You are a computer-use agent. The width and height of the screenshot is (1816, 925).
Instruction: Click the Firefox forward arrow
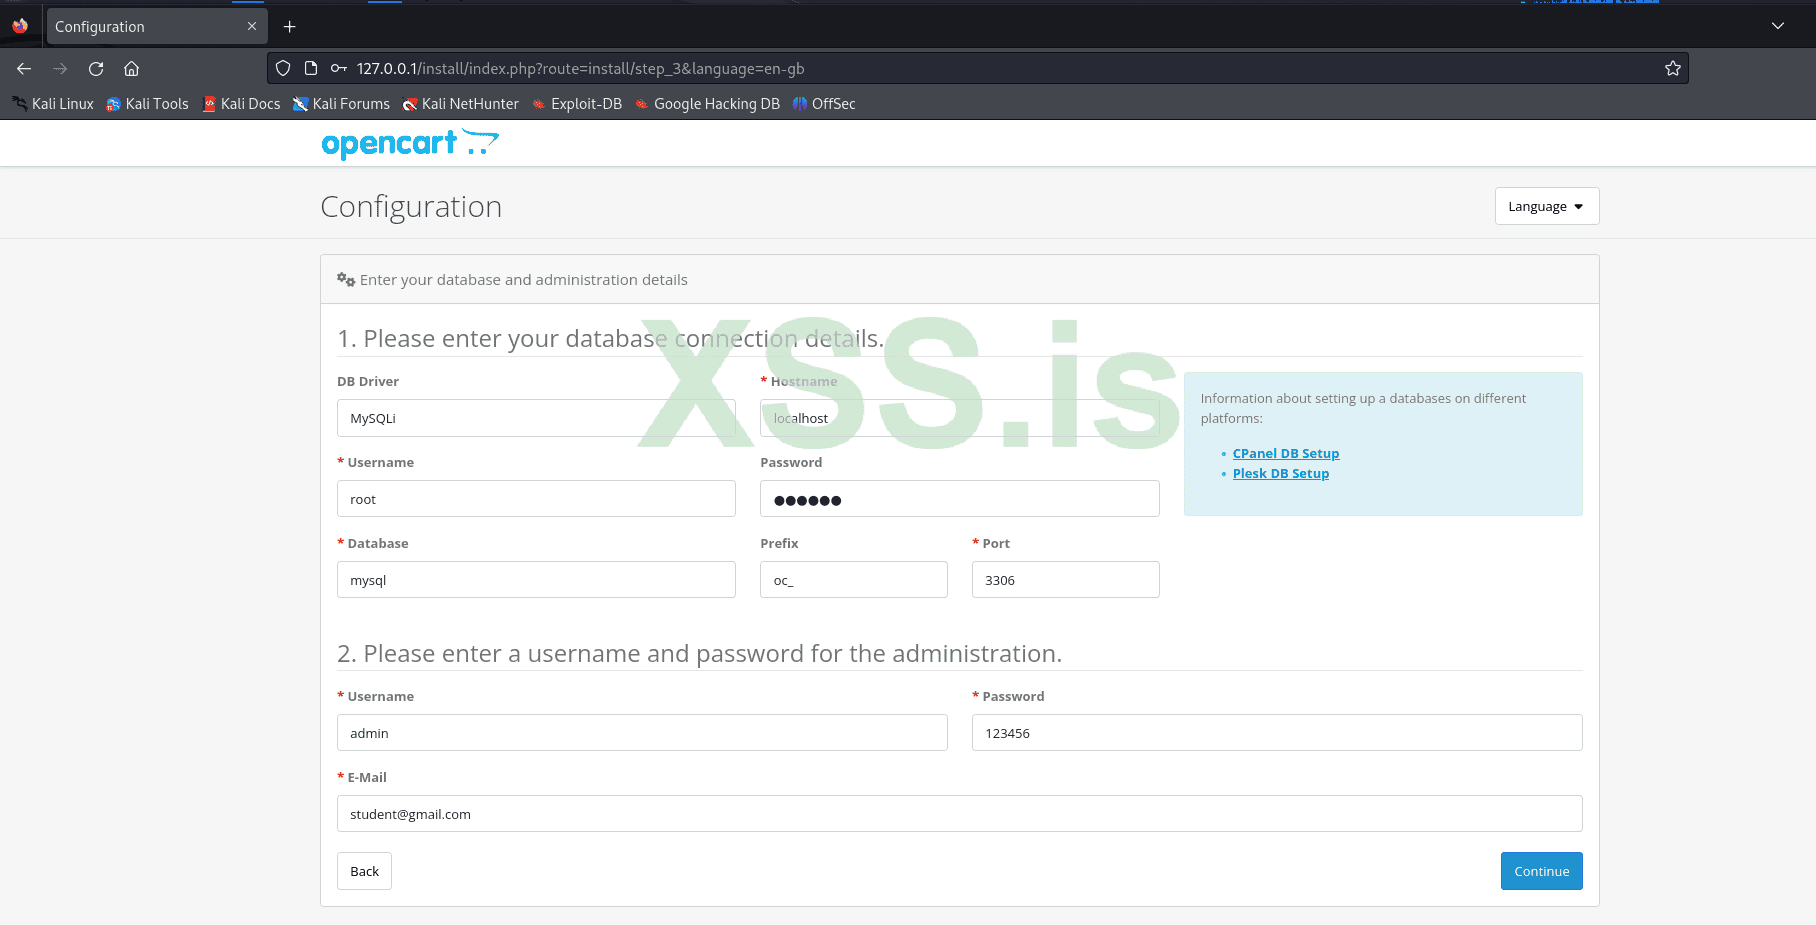pyautogui.click(x=60, y=68)
